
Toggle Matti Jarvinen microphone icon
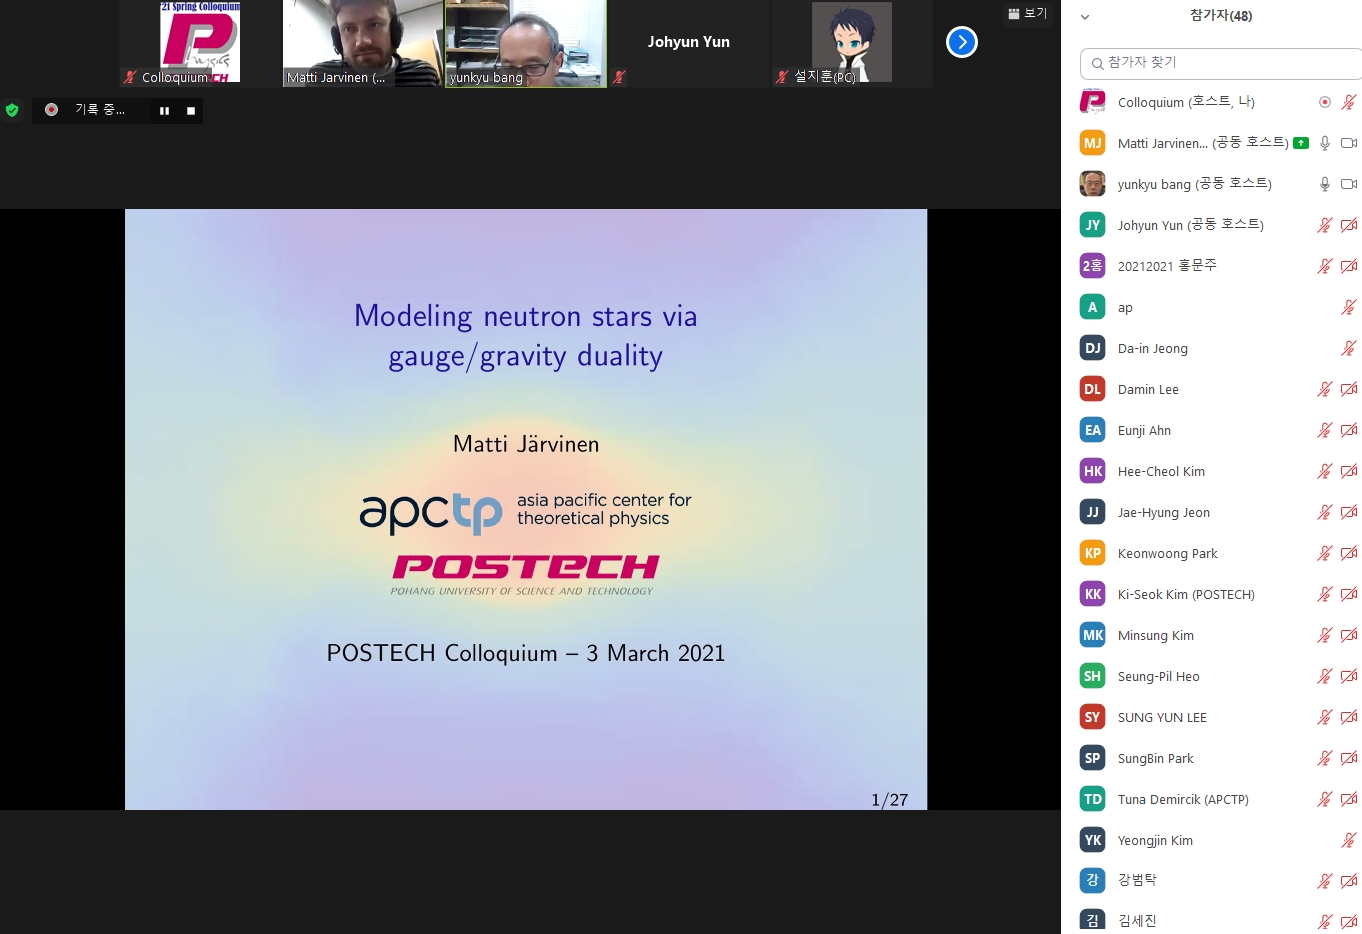tap(1325, 143)
